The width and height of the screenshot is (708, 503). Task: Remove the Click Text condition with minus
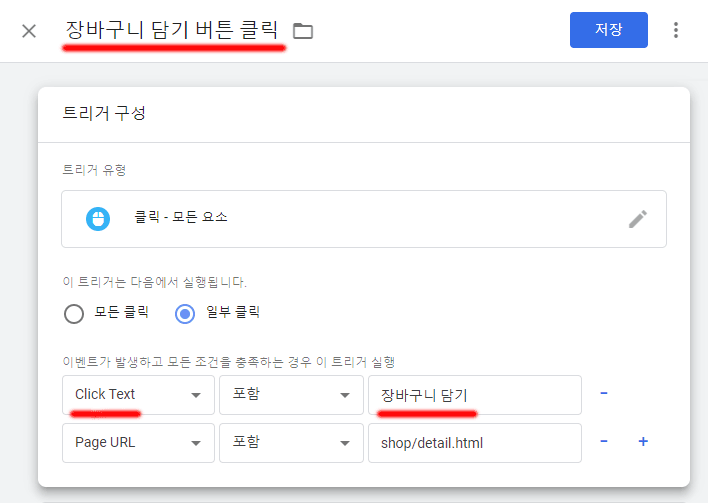pos(604,394)
